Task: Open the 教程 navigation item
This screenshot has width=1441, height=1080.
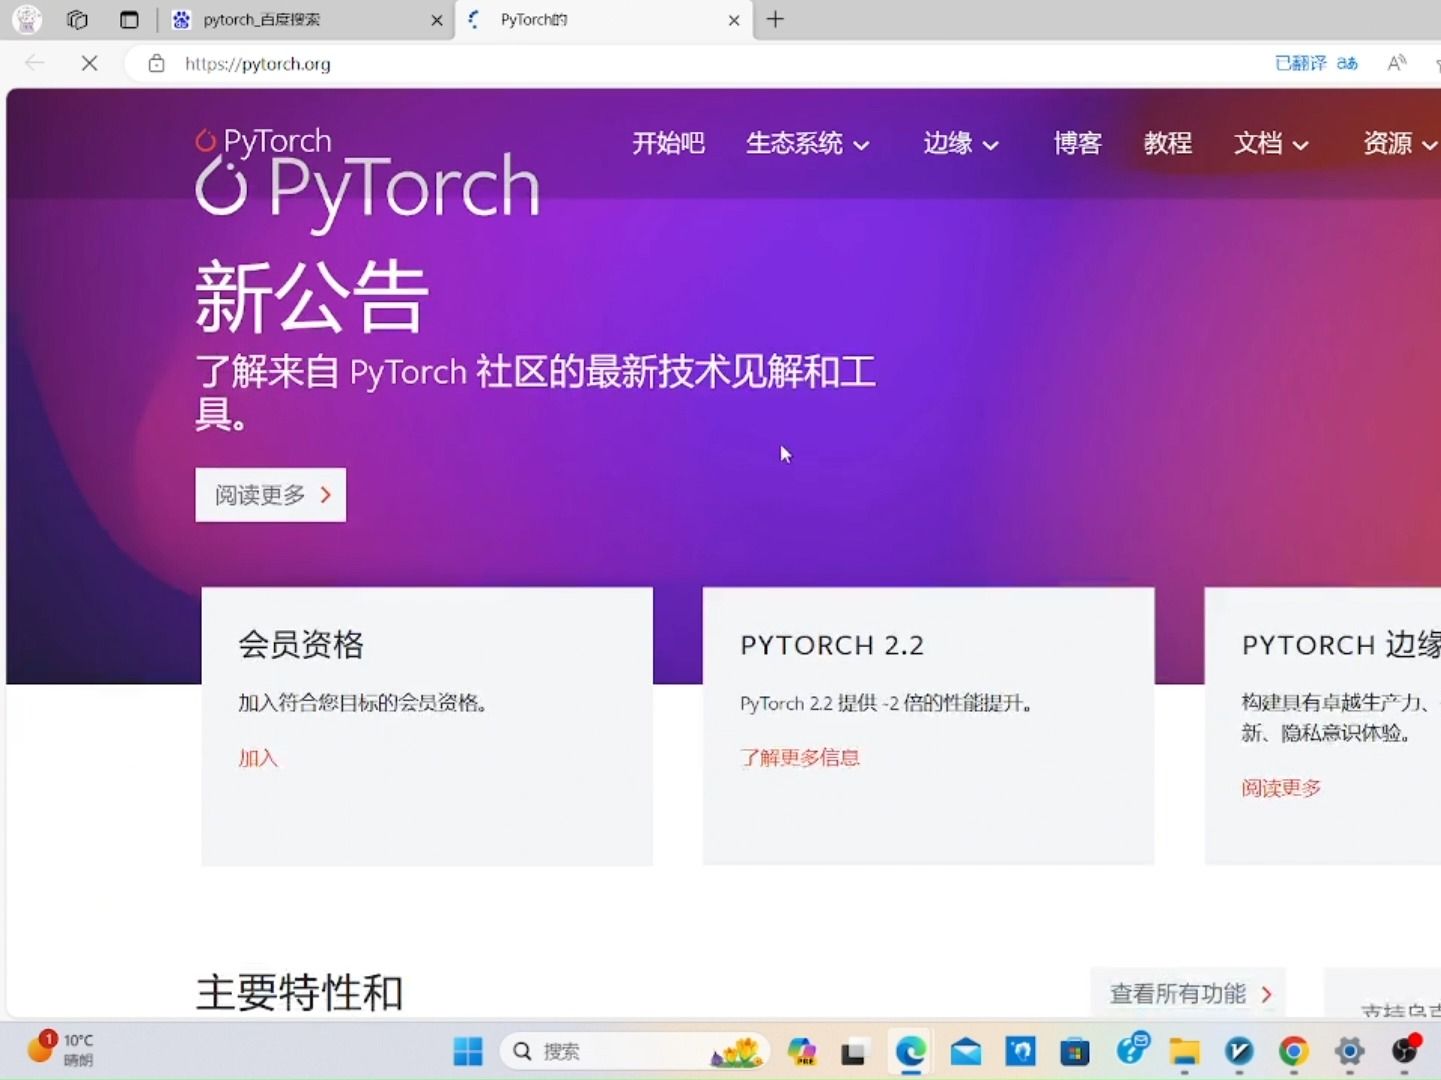Action: tap(1168, 144)
